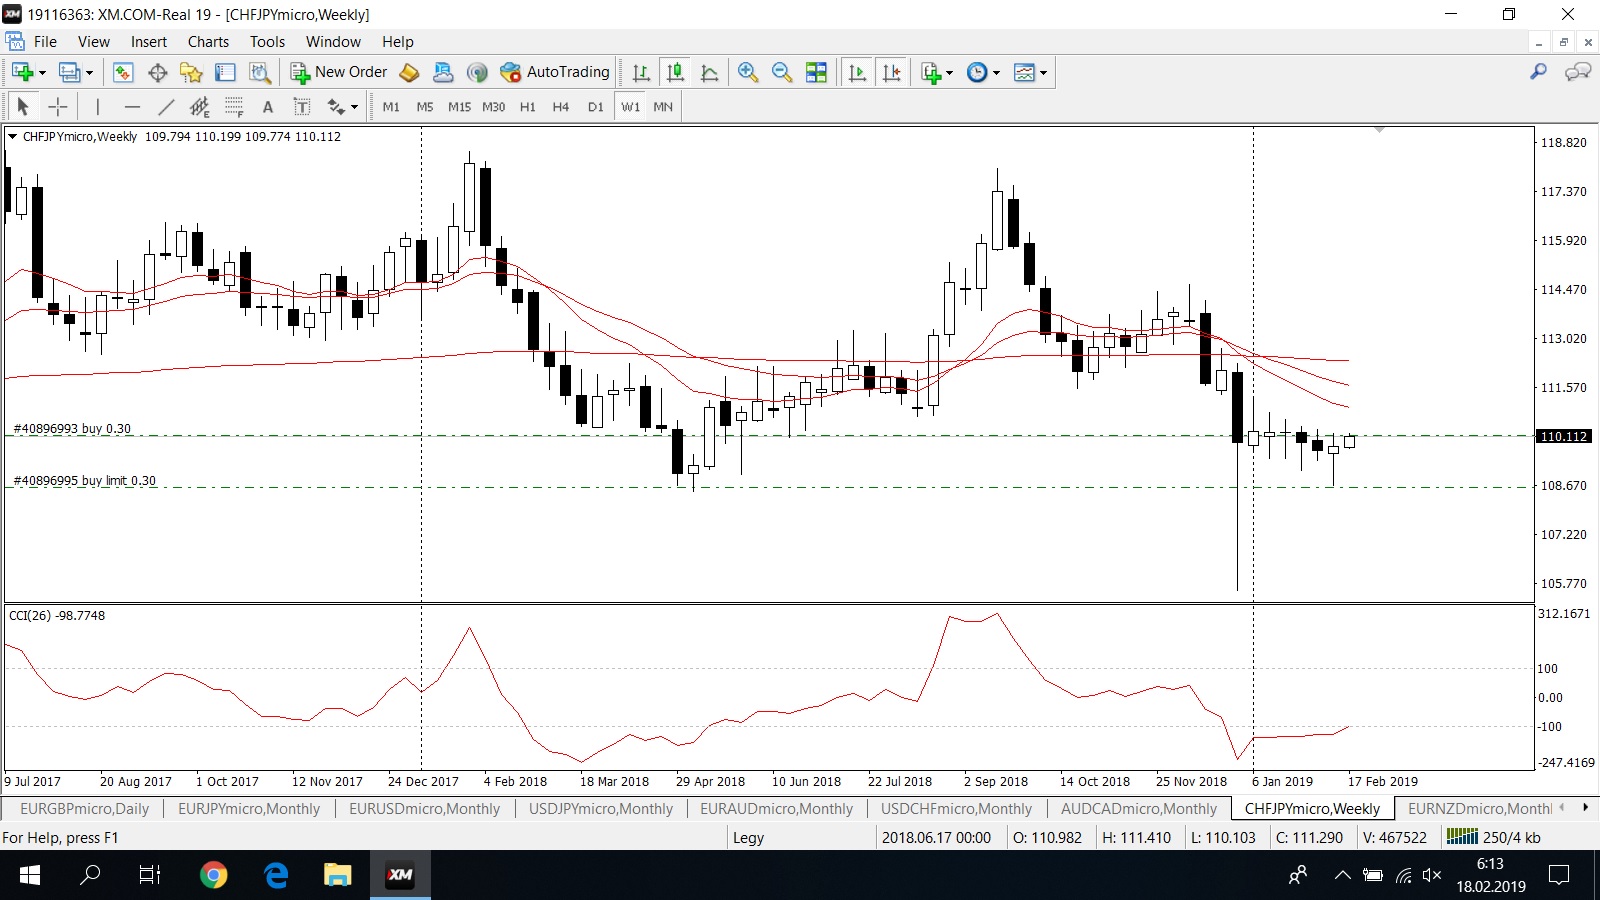This screenshot has width=1600, height=900.
Task: Switch chart to candlesticks
Action: coord(676,72)
